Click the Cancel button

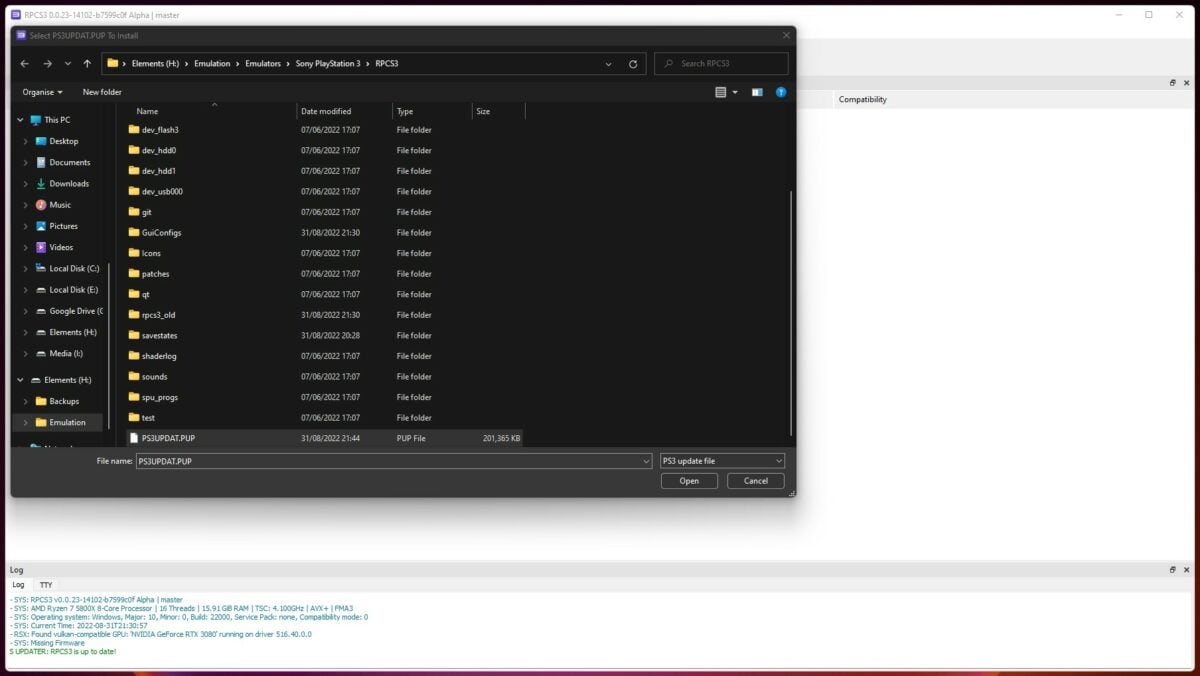755,481
